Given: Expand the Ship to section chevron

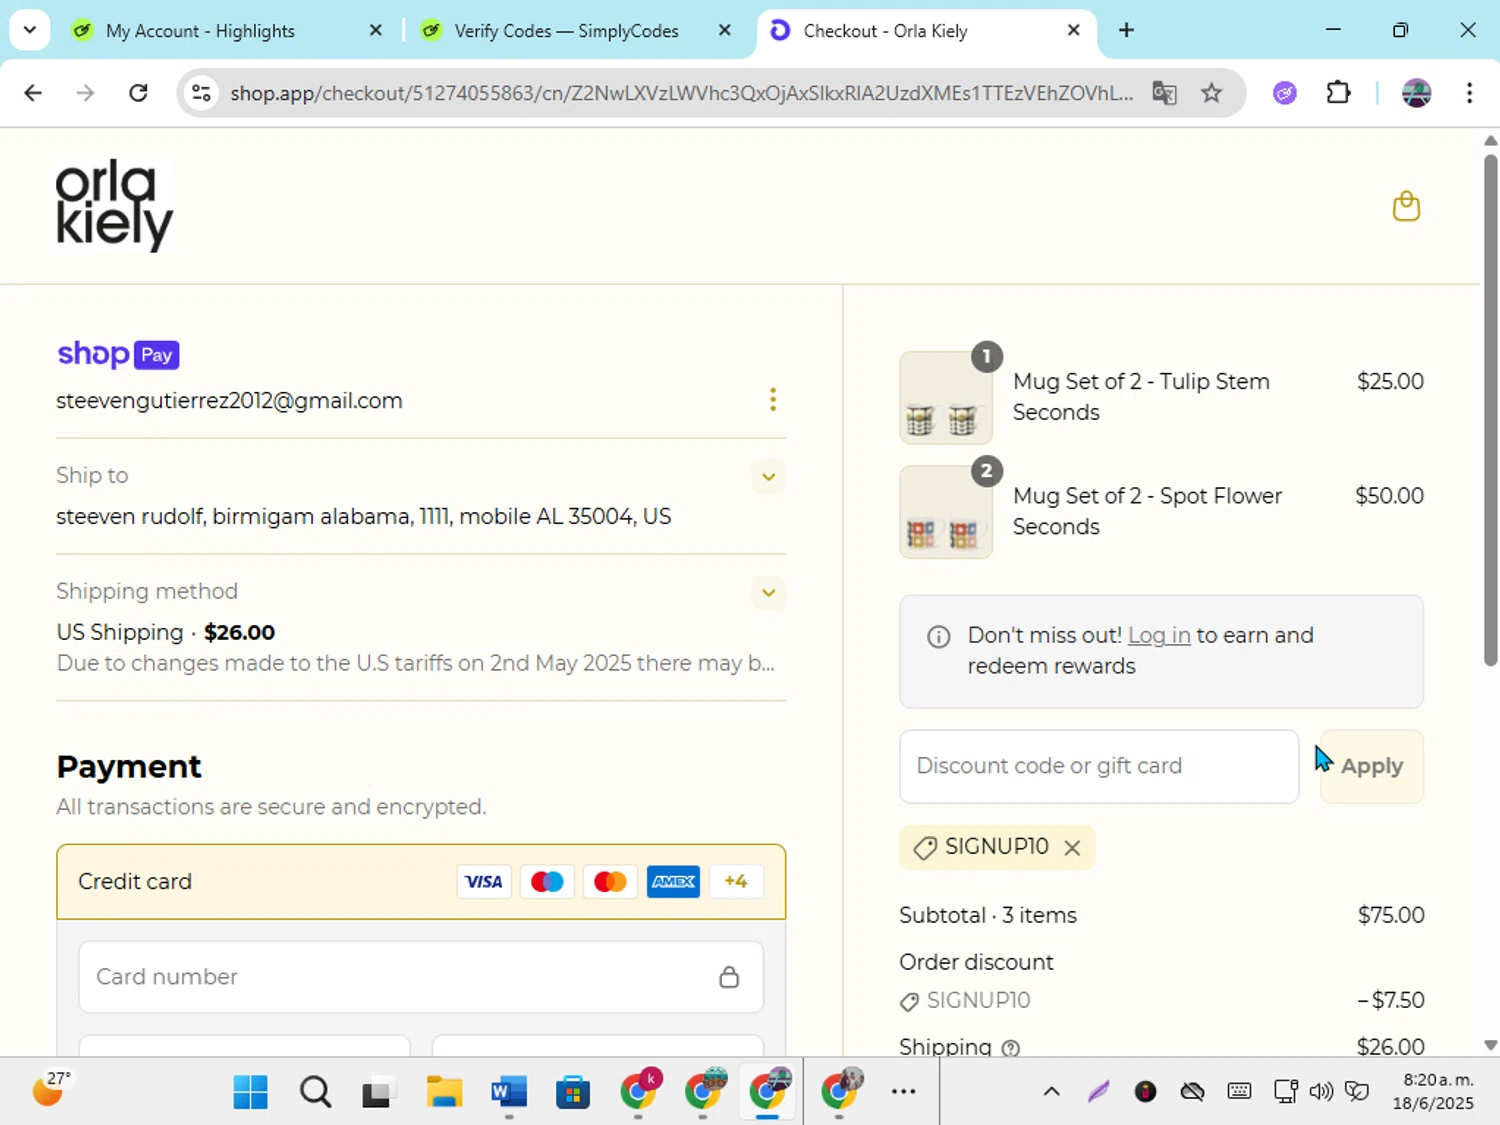Looking at the screenshot, I should click(768, 476).
